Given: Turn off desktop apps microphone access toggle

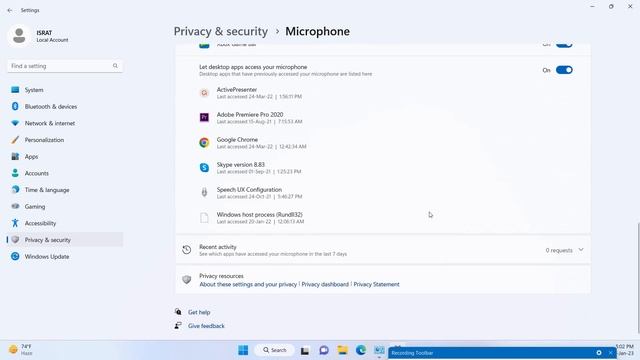Looking at the screenshot, I should pyautogui.click(x=564, y=70).
